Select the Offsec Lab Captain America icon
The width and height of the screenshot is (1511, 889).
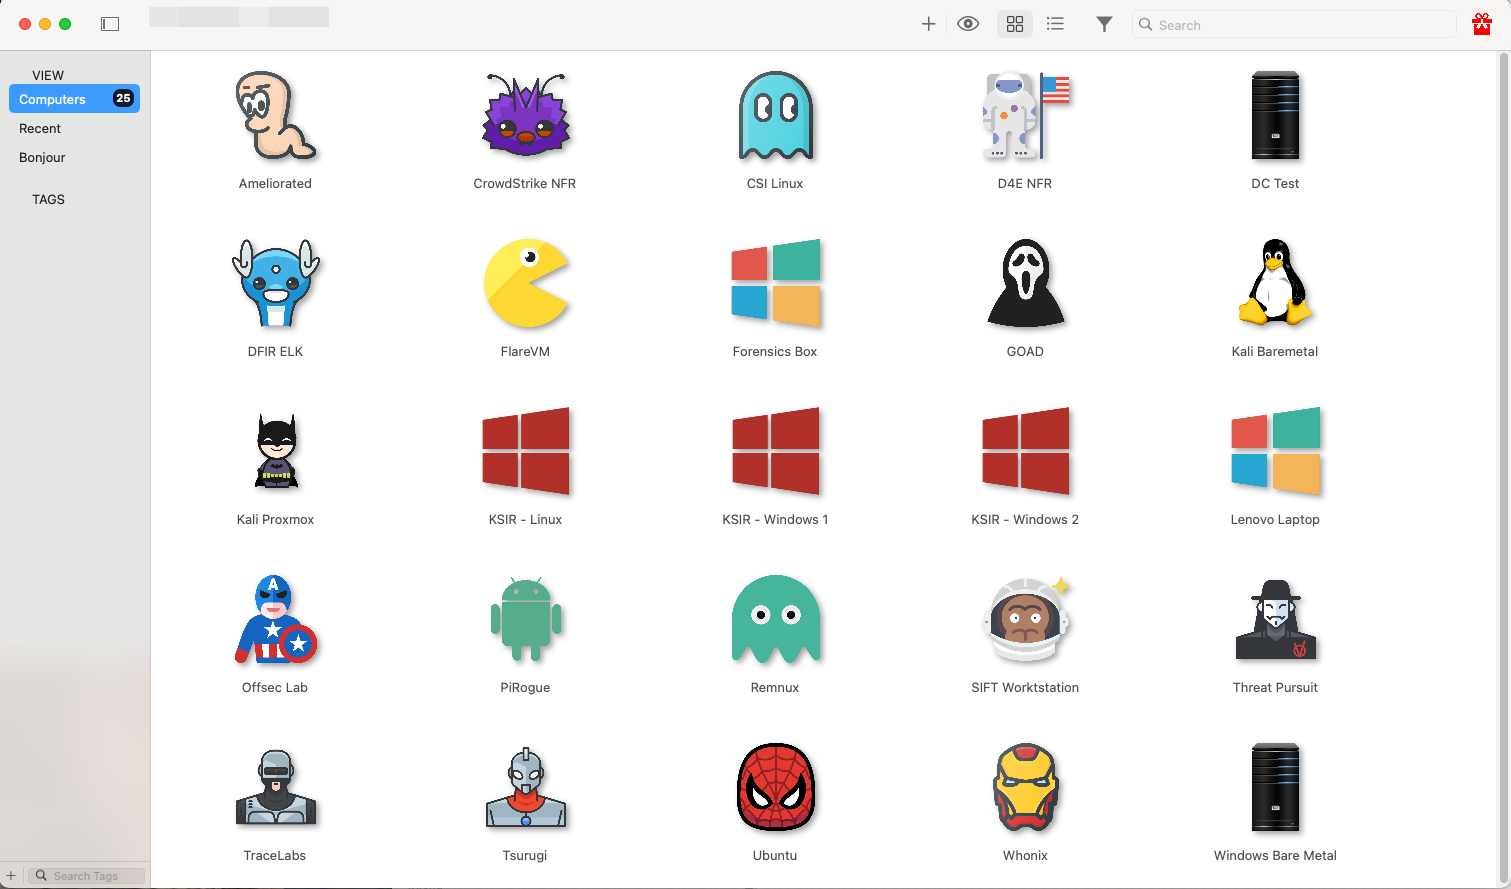coord(276,619)
